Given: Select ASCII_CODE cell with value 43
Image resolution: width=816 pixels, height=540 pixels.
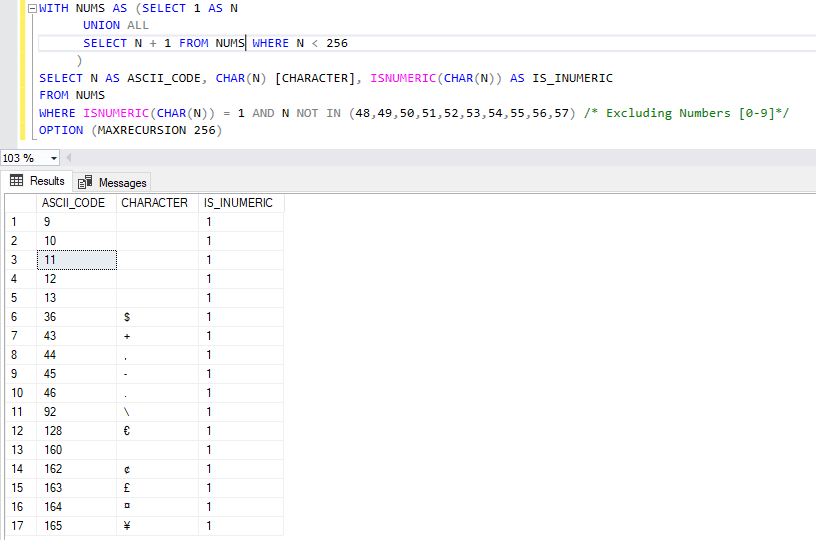Looking at the screenshot, I should pyautogui.click(x=76, y=336).
